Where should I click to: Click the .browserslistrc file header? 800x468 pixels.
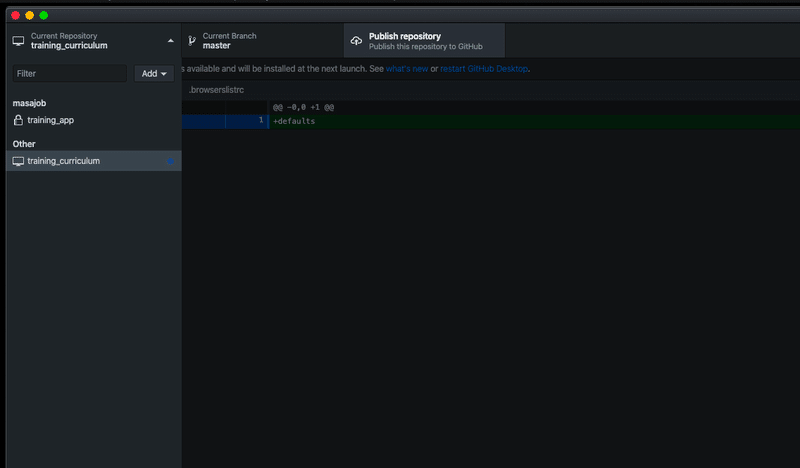tap(216, 90)
